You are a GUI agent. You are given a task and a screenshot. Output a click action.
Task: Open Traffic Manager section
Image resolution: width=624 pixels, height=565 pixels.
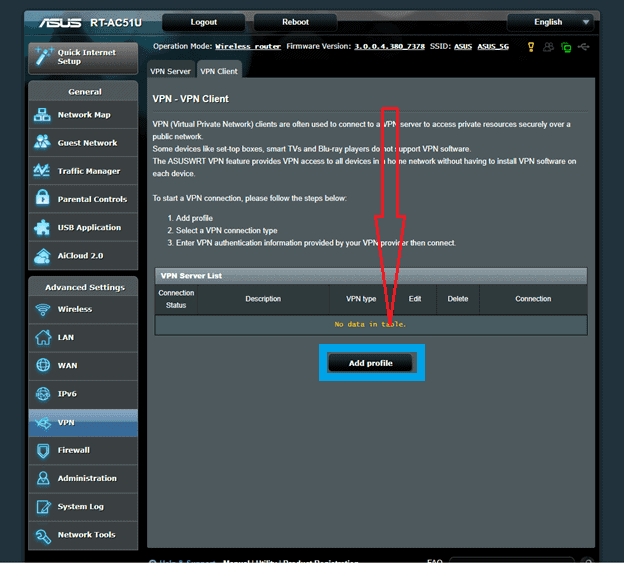(x=83, y=171)
